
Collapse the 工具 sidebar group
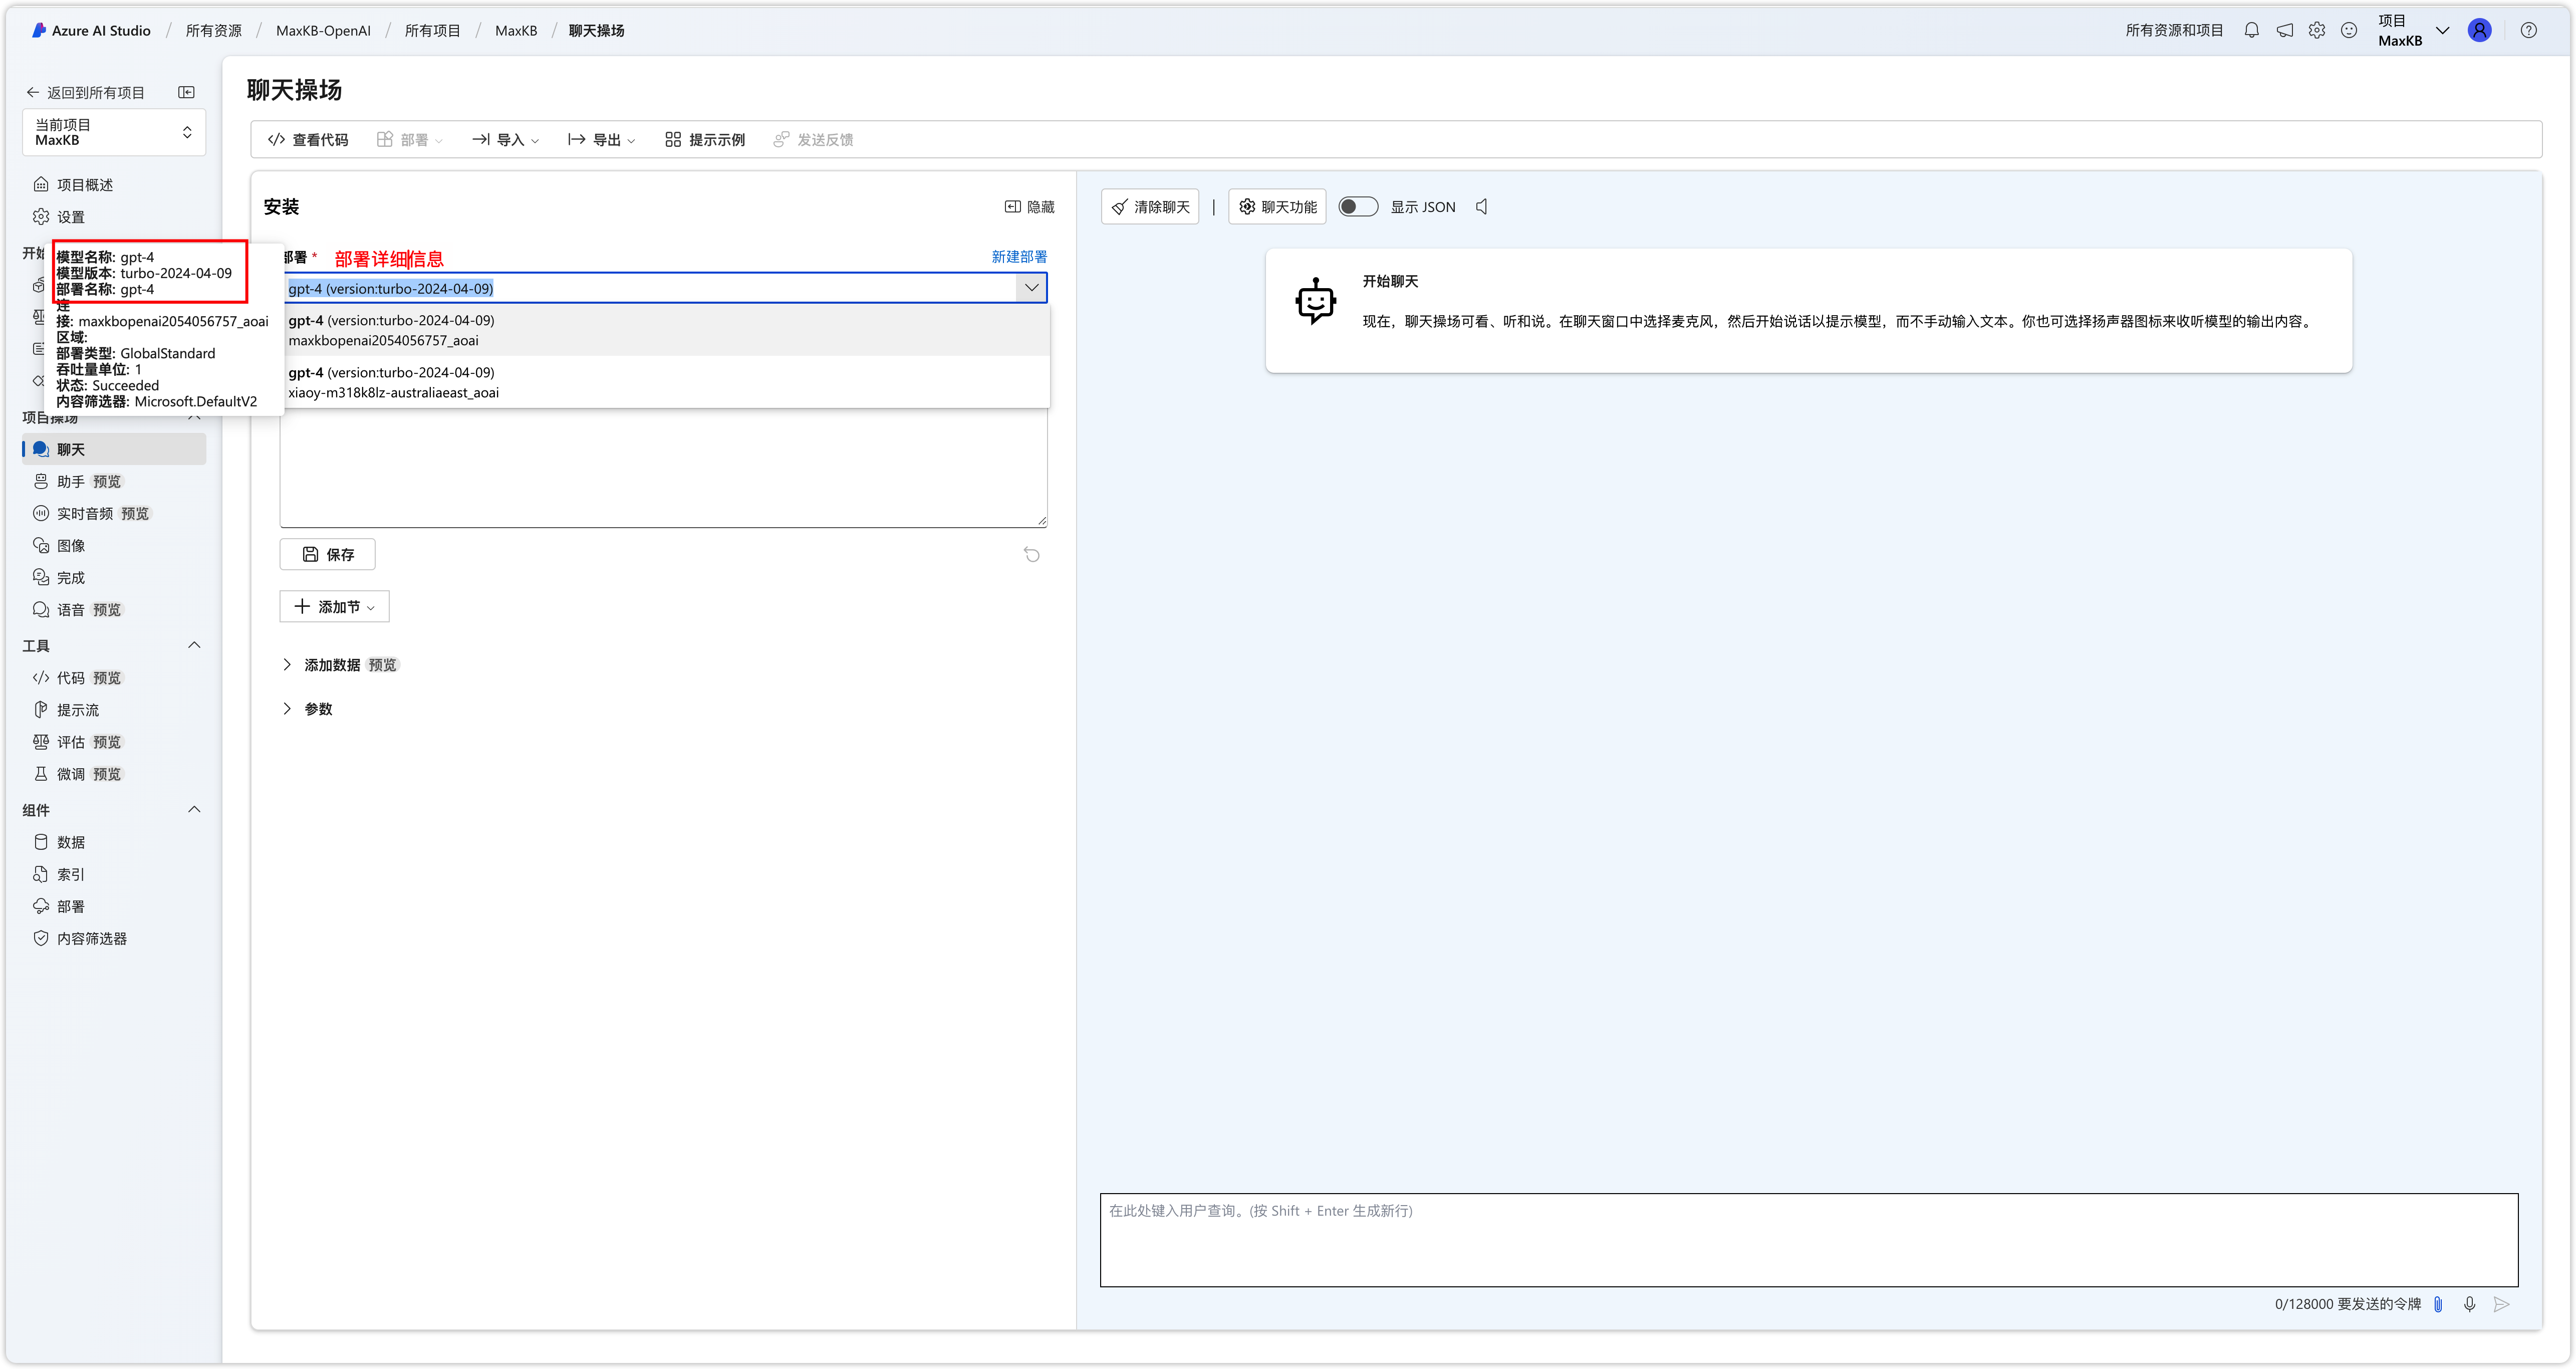tap(195, 645)
